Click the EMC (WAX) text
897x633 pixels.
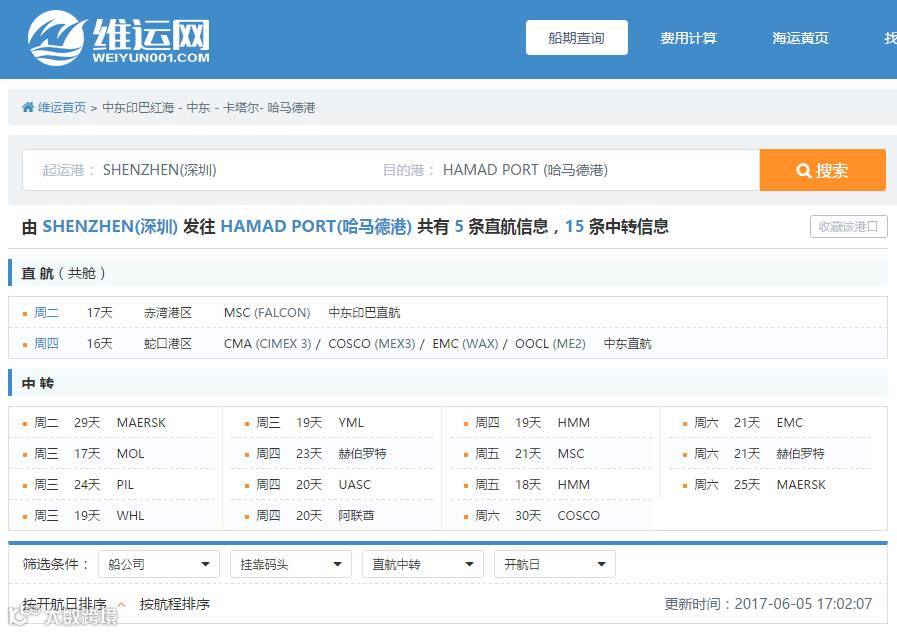[465, 344]
